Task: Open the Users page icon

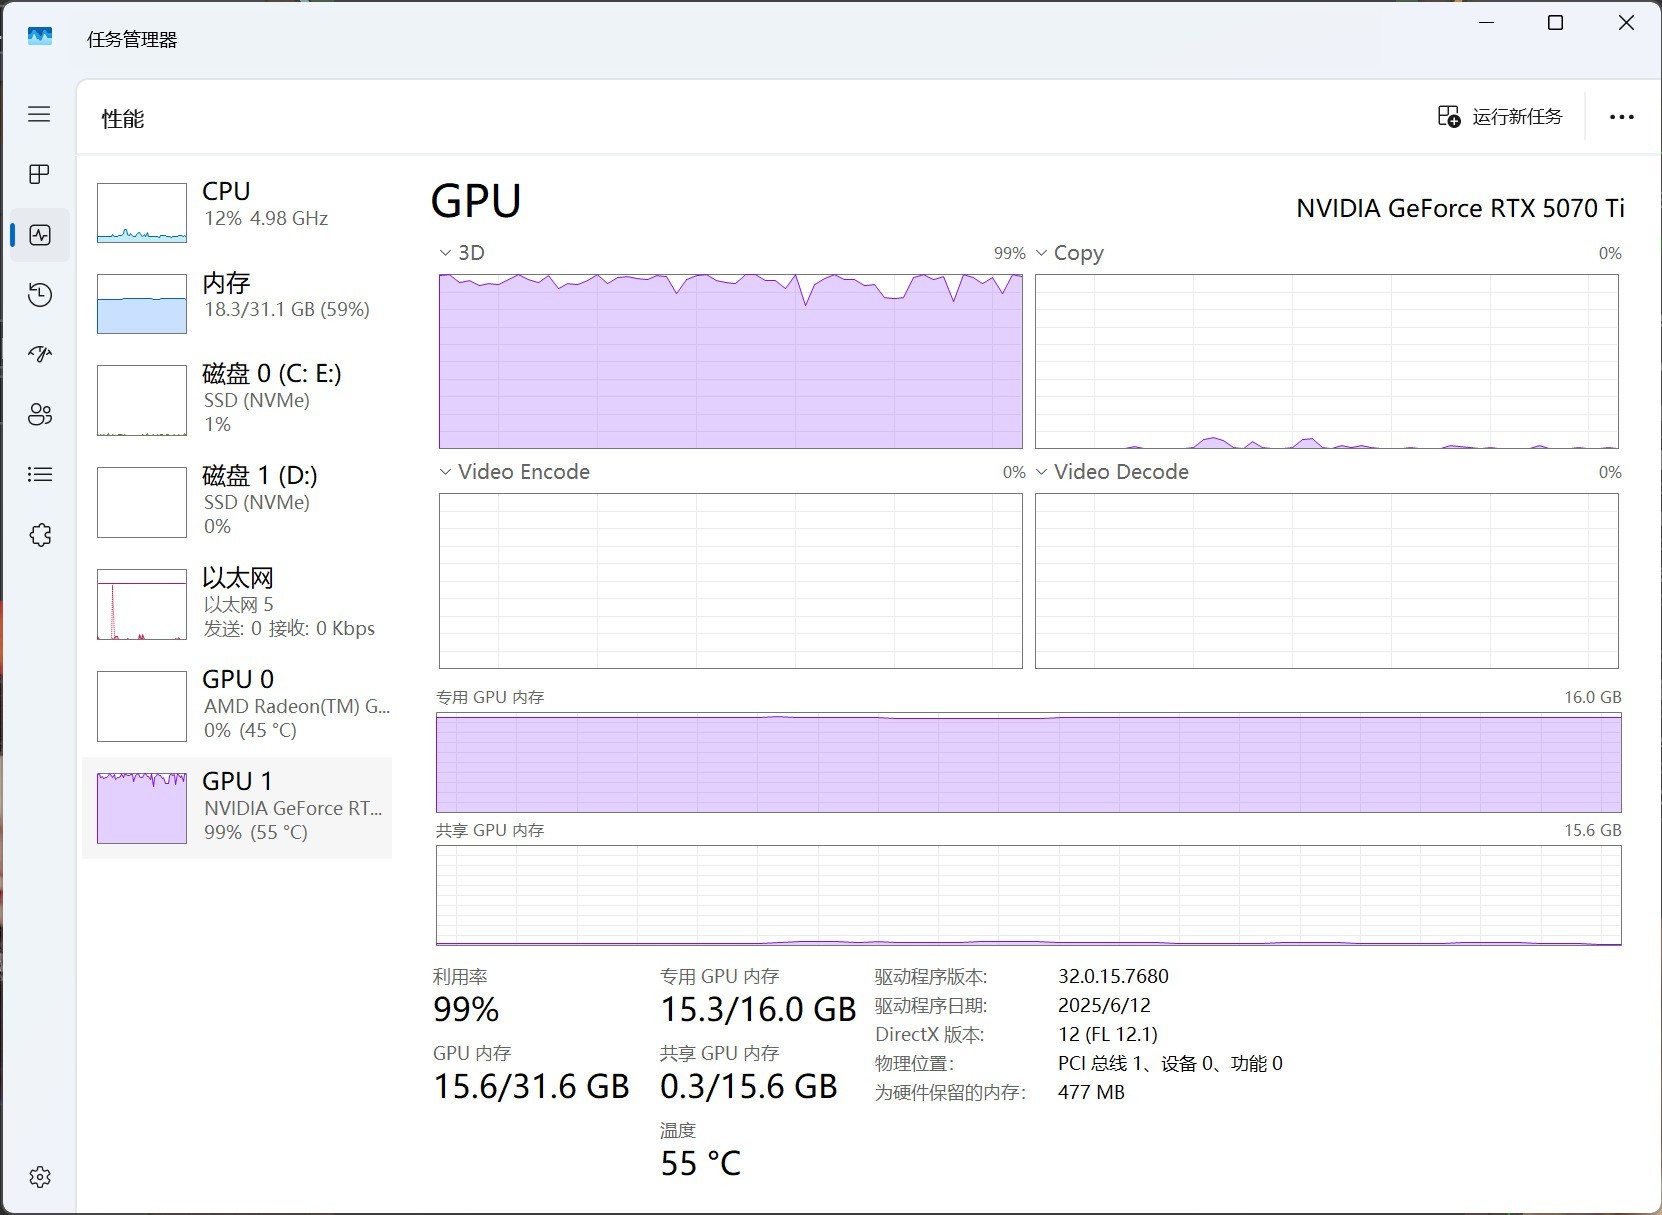Action: (39, 415)
